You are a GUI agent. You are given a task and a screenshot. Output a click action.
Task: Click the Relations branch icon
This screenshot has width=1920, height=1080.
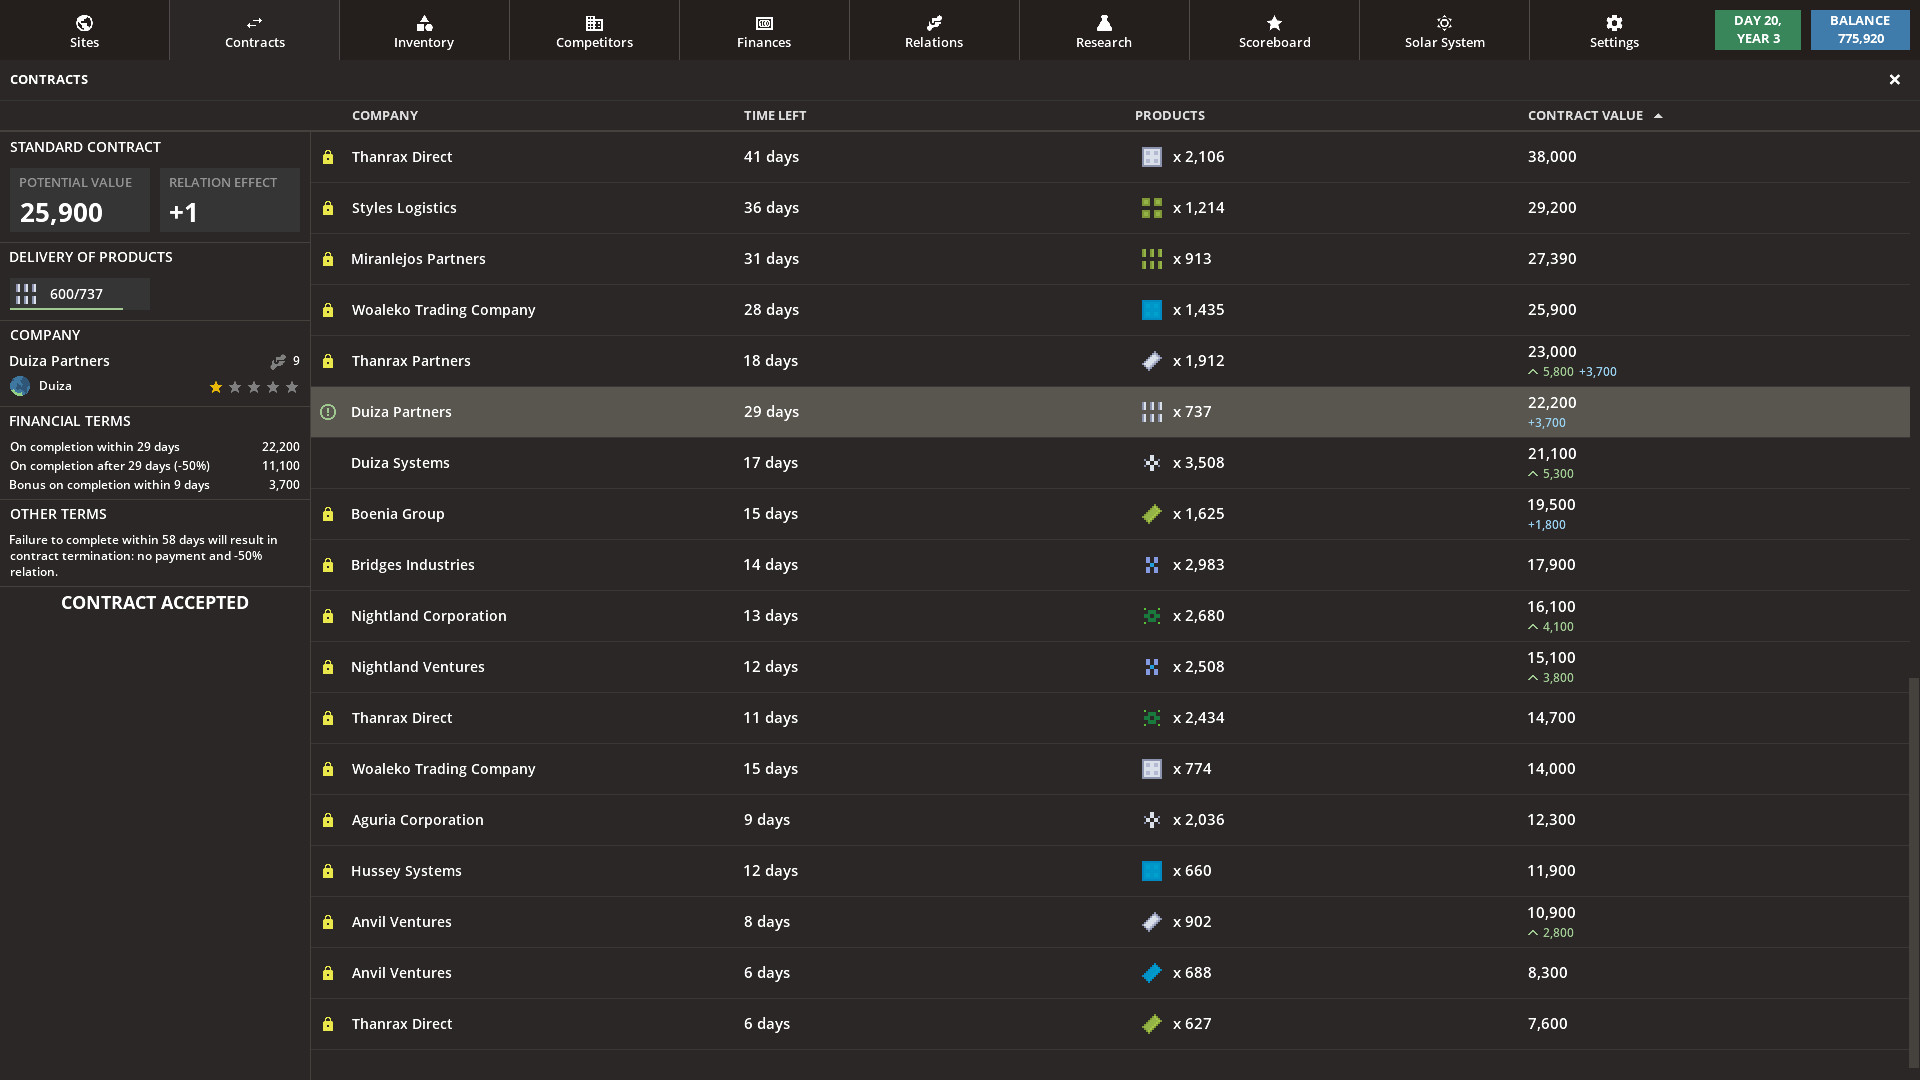coord(933,22)
